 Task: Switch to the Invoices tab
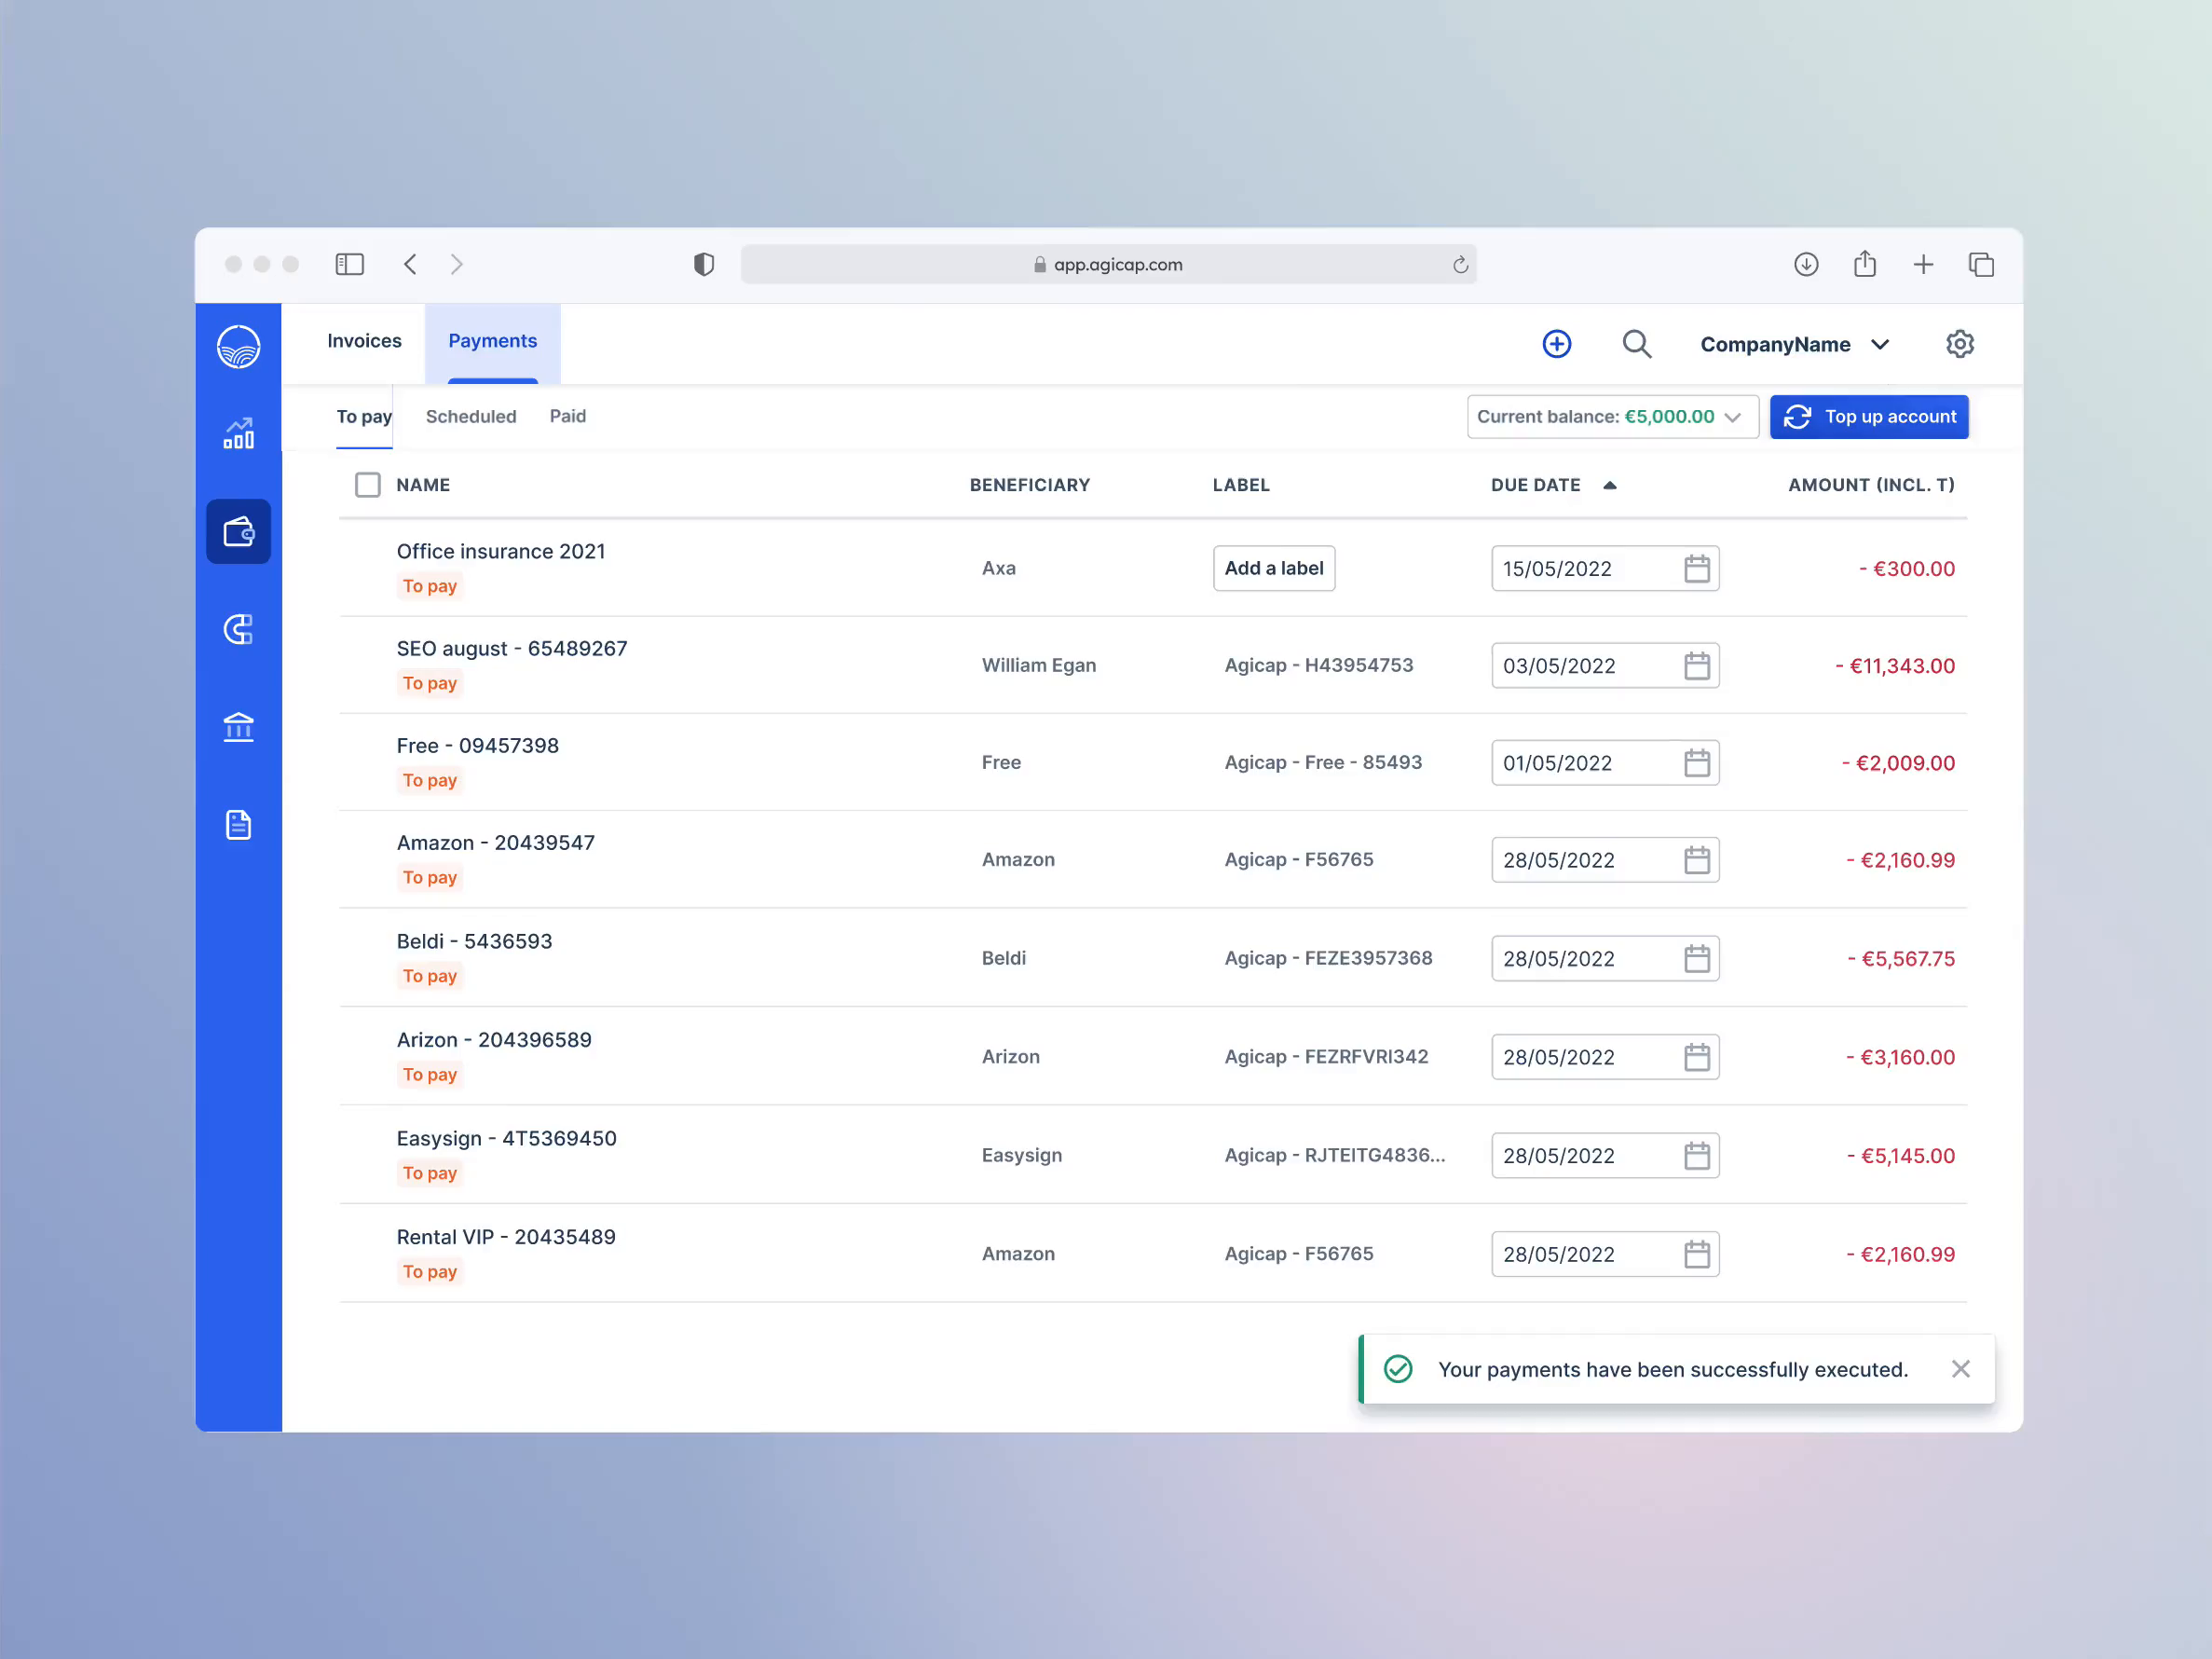coord(364,341)
